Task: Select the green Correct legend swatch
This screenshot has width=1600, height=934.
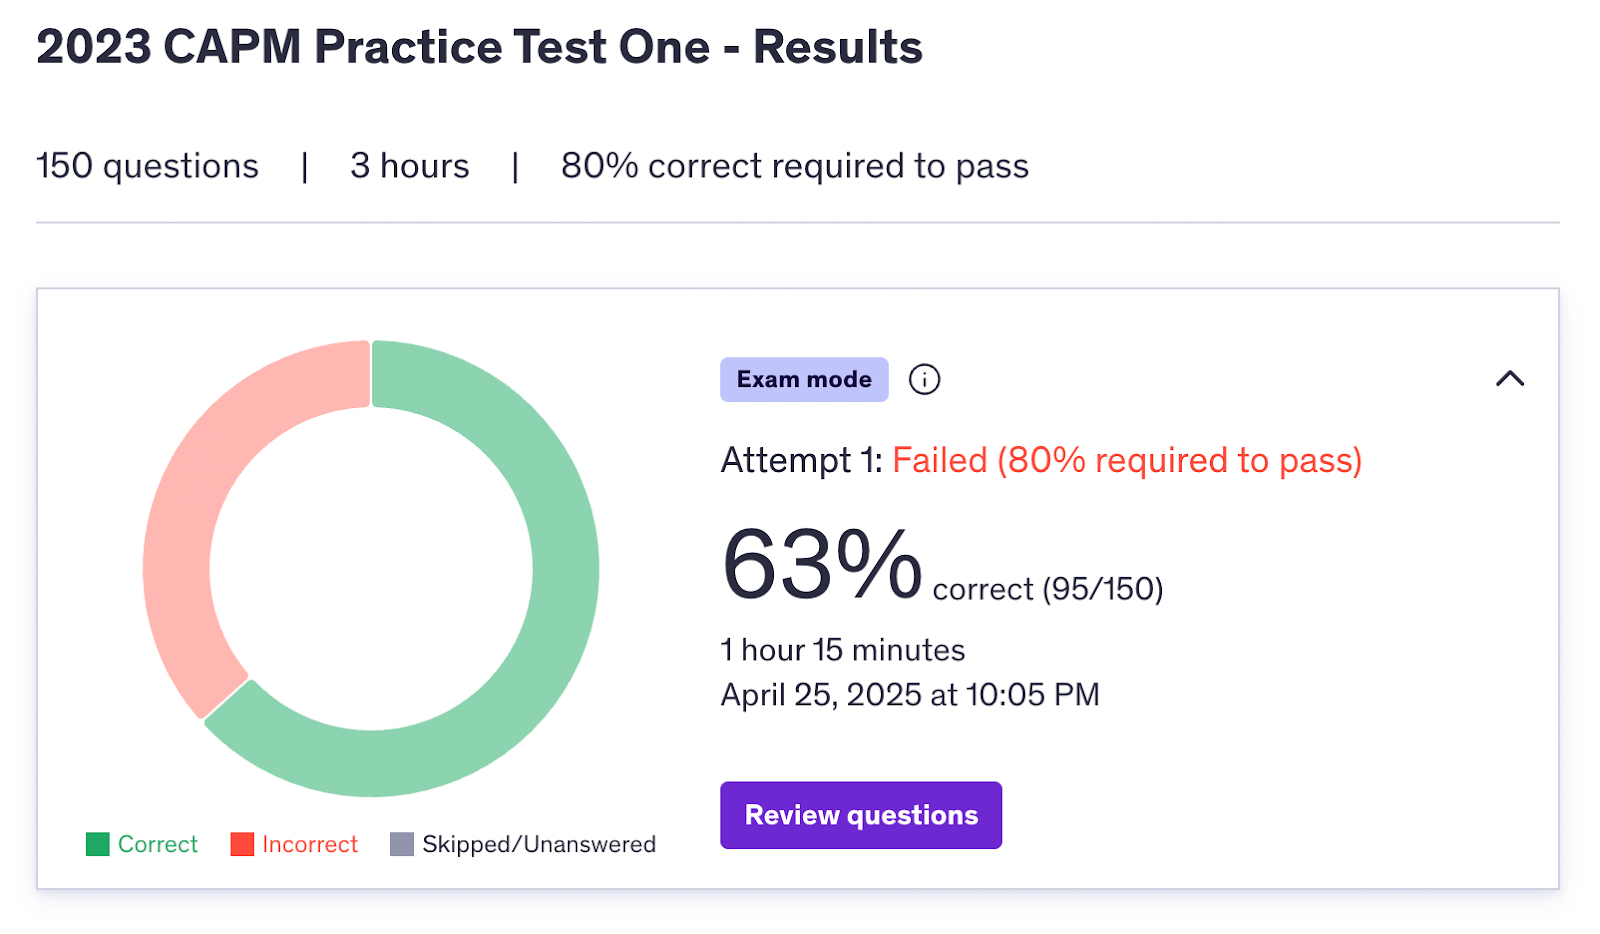Action: tap(98, 844)
